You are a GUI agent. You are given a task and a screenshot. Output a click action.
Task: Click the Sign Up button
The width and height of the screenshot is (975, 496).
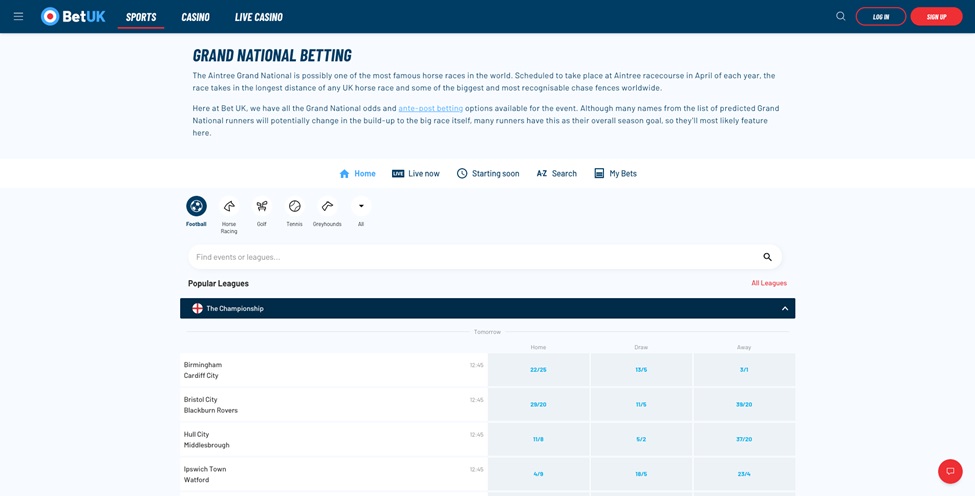click(x=936, y=17)
